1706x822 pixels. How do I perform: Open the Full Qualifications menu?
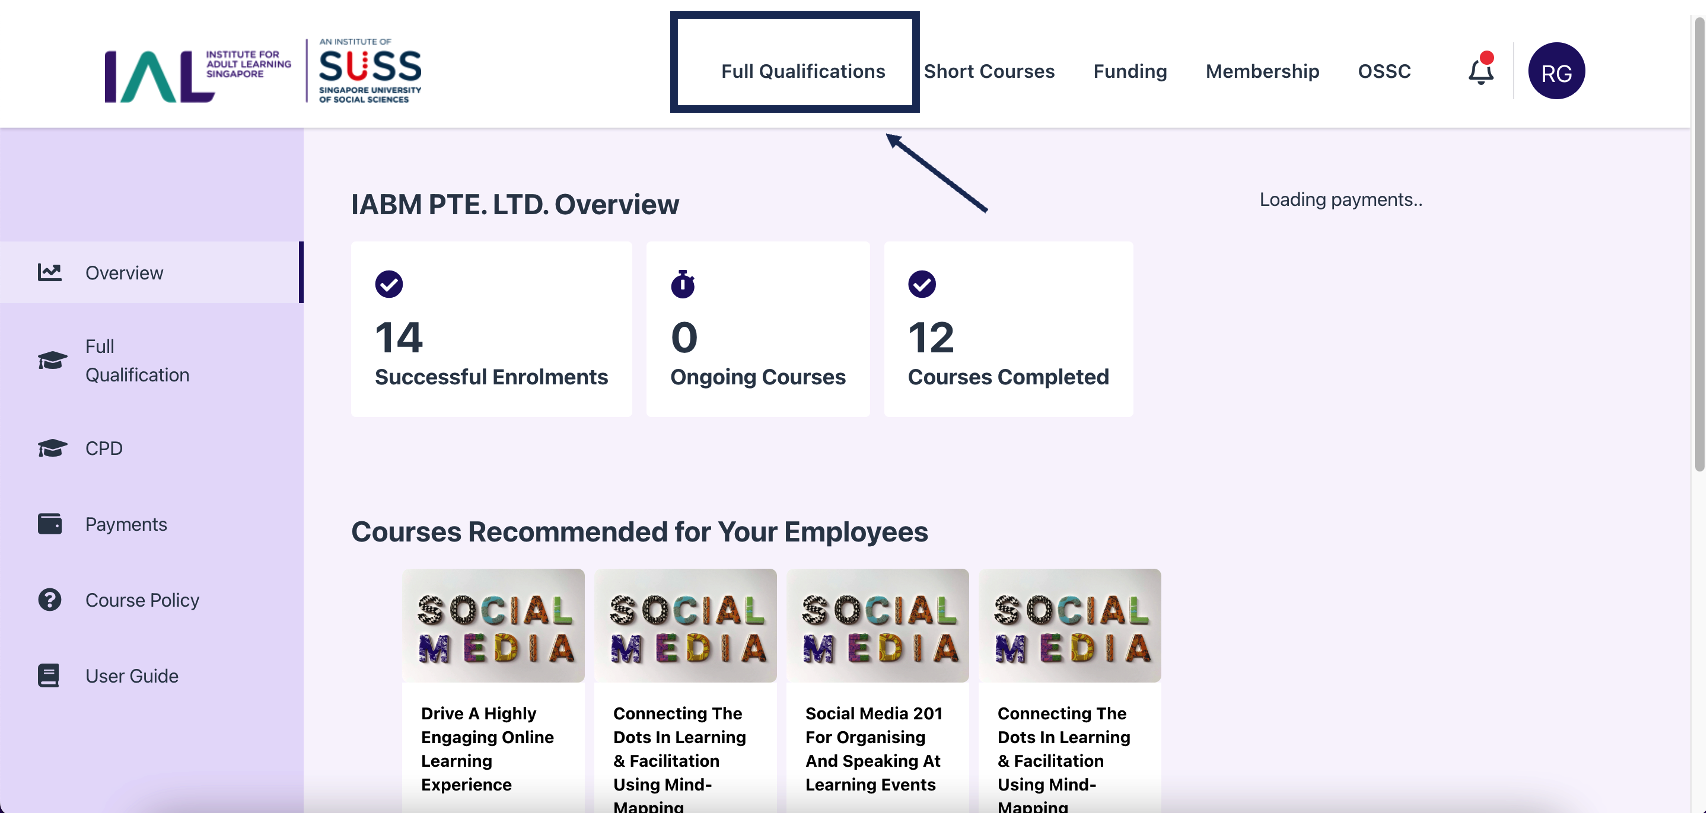pyautogui.click(x=803, y=71)
